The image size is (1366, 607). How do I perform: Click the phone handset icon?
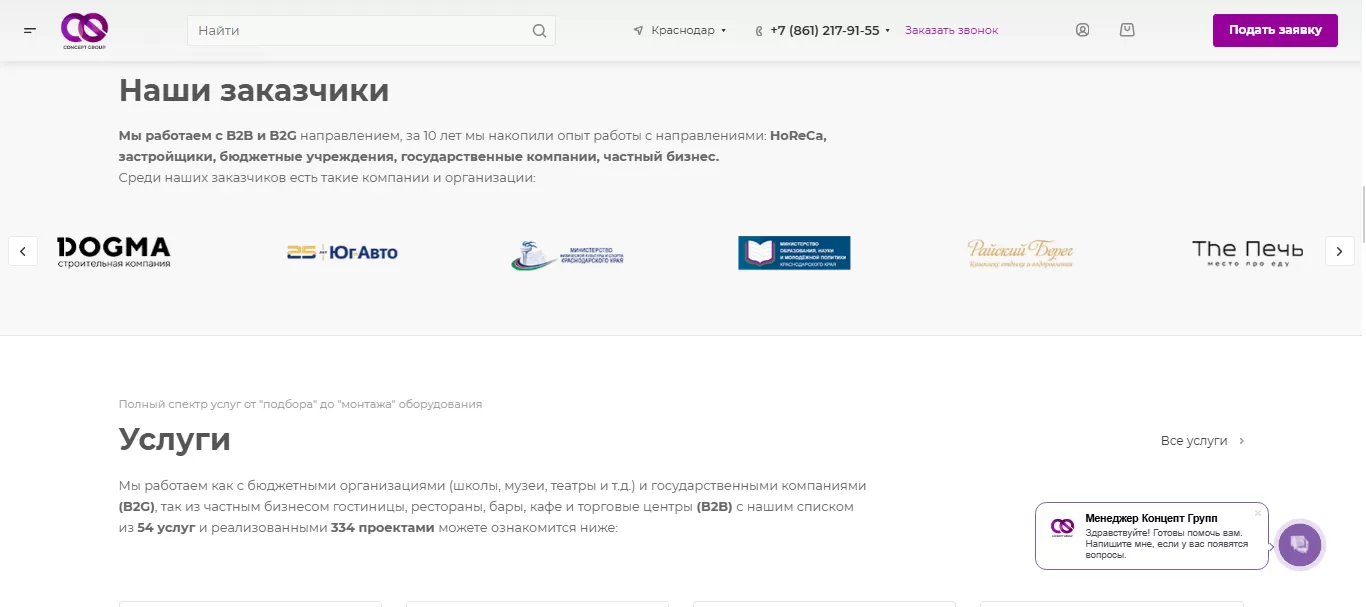coord(759,31)
